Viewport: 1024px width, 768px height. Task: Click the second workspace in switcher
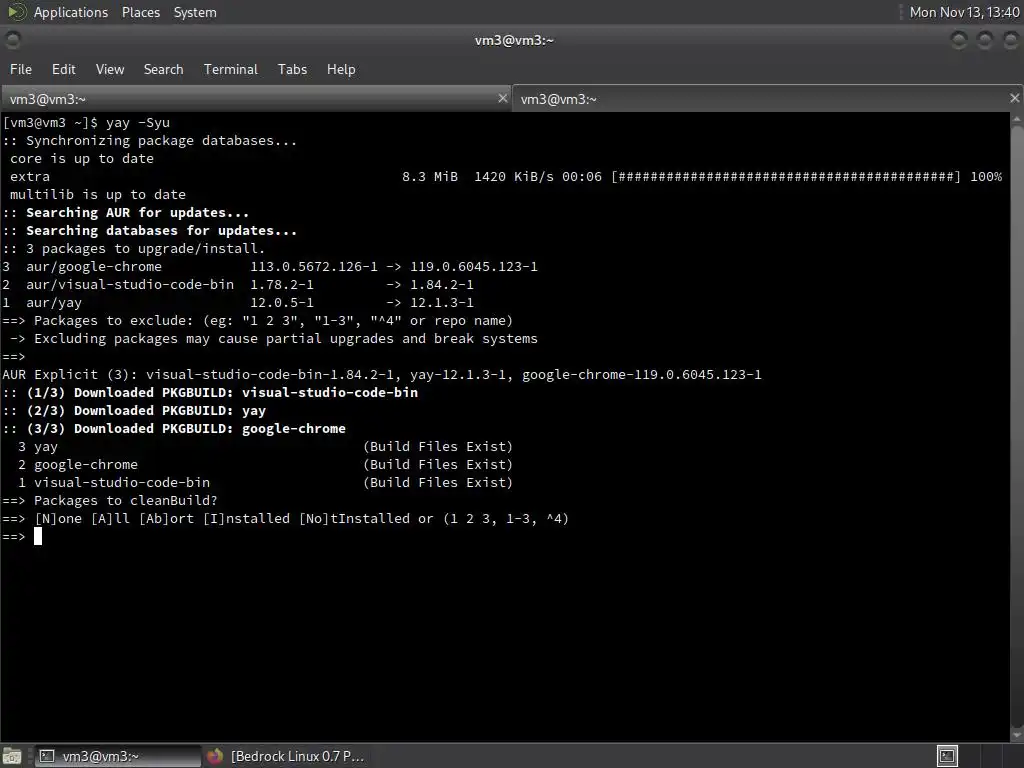(x=970, y=756)
